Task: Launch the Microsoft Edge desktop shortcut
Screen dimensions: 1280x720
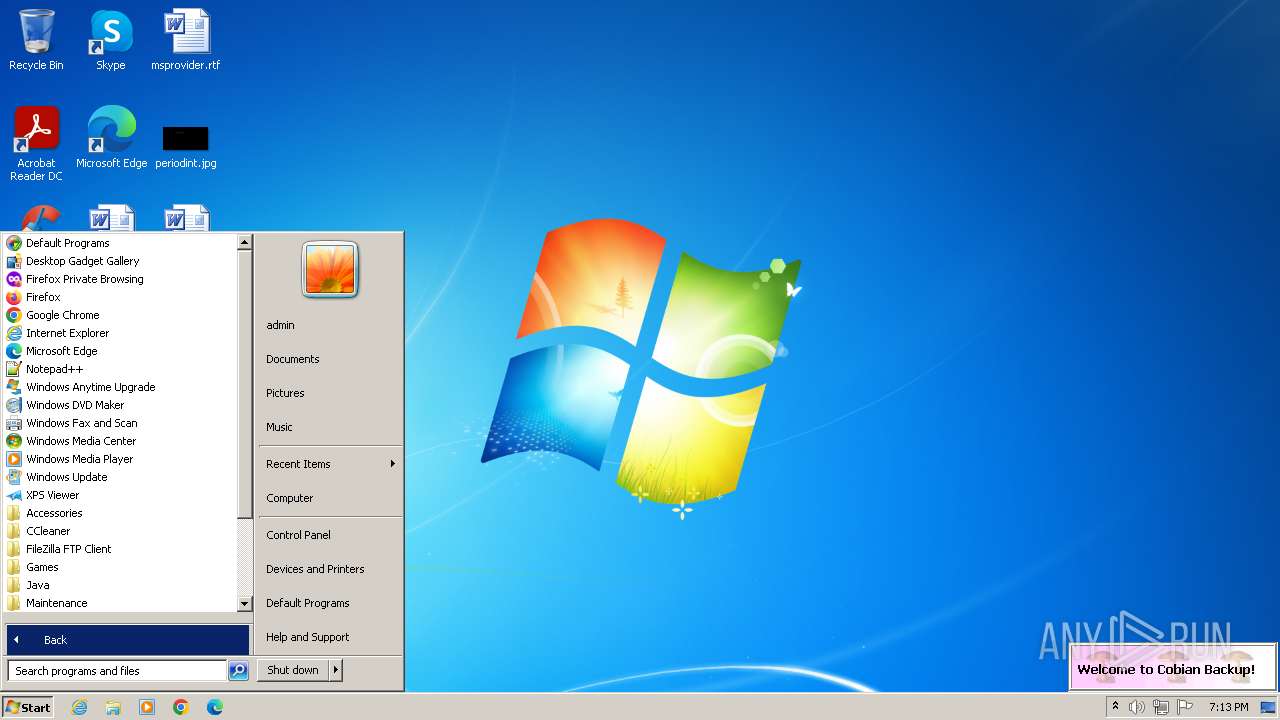Action: click(x=111, y=137)
